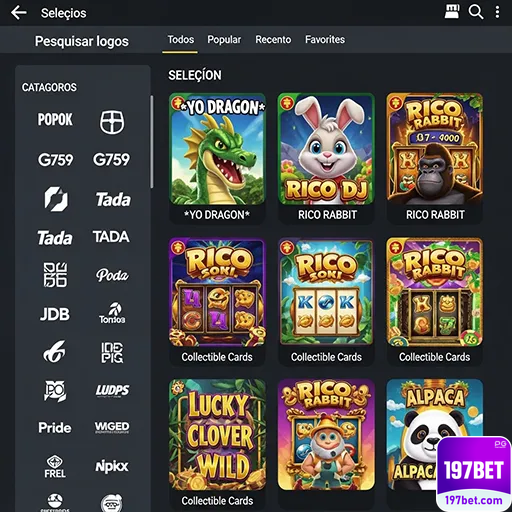Select the IND PIG provider logo
Image resolution: width=512 pixels, height=512 pixels.
[x=112, y=352]
